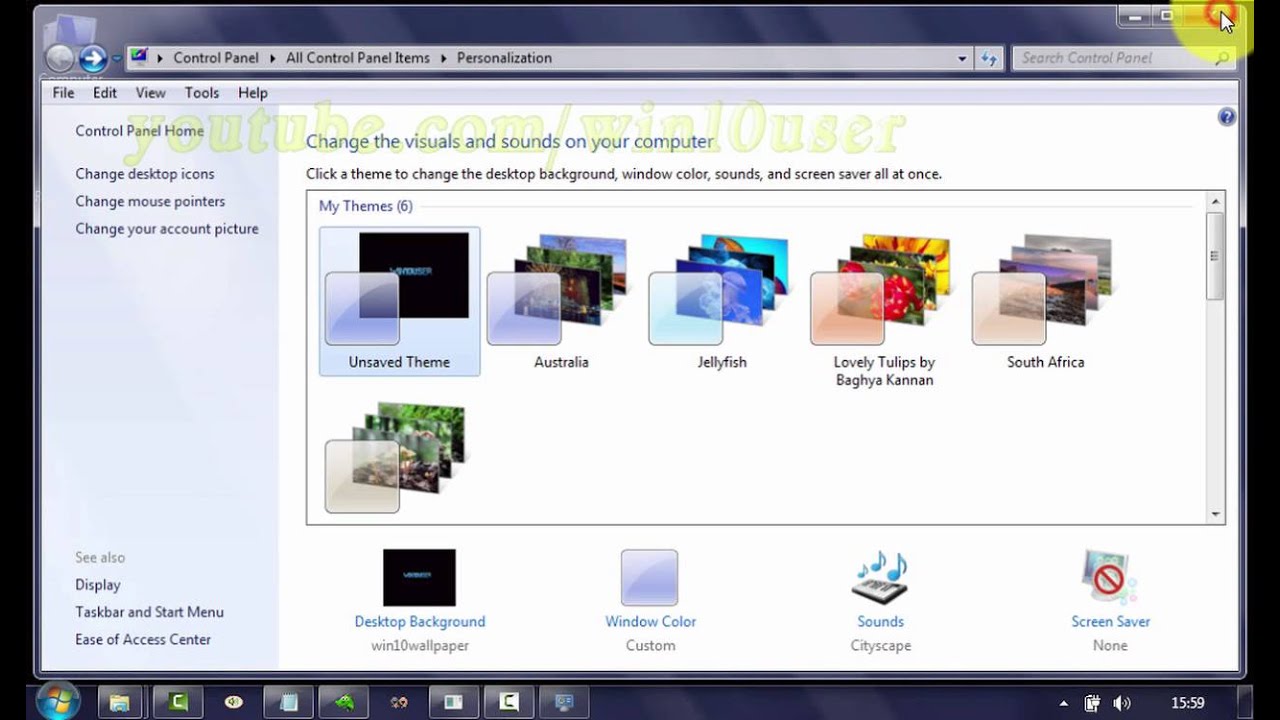This screenshot has height=720, width=1280.
Task: Open Ease of Access Center
Action: [143, 639]
